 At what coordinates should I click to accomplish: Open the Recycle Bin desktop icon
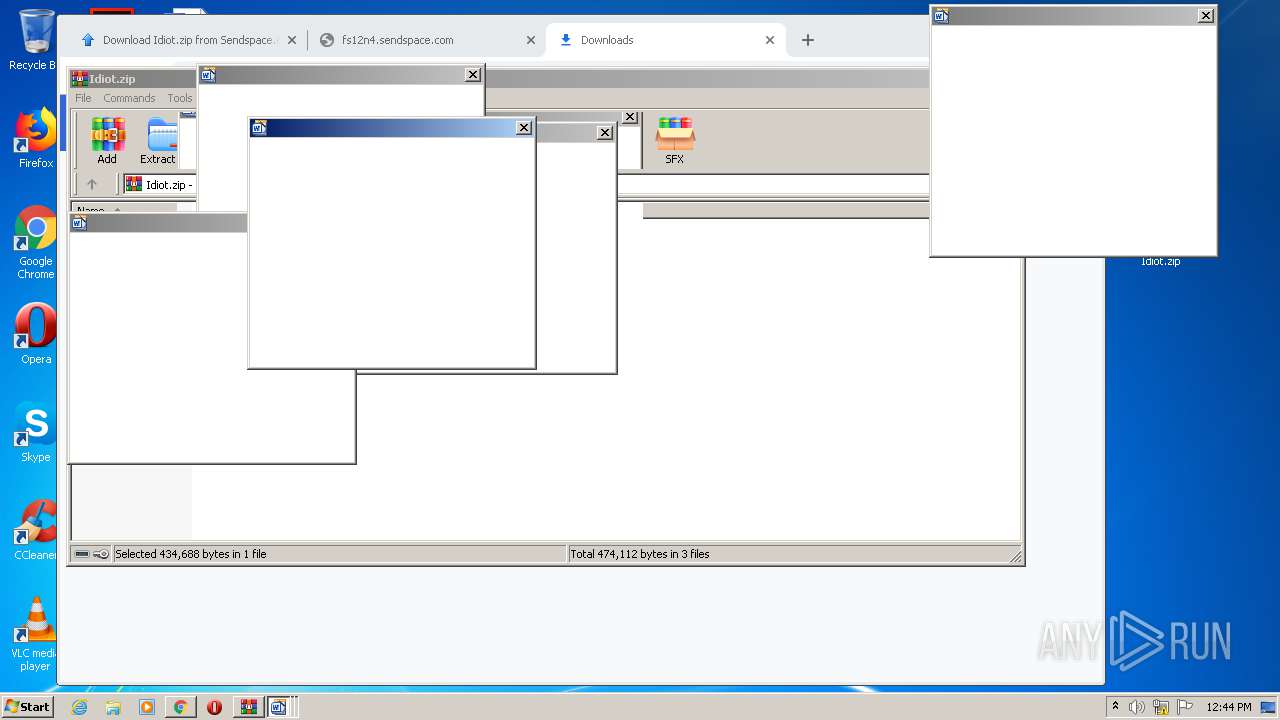34,40
